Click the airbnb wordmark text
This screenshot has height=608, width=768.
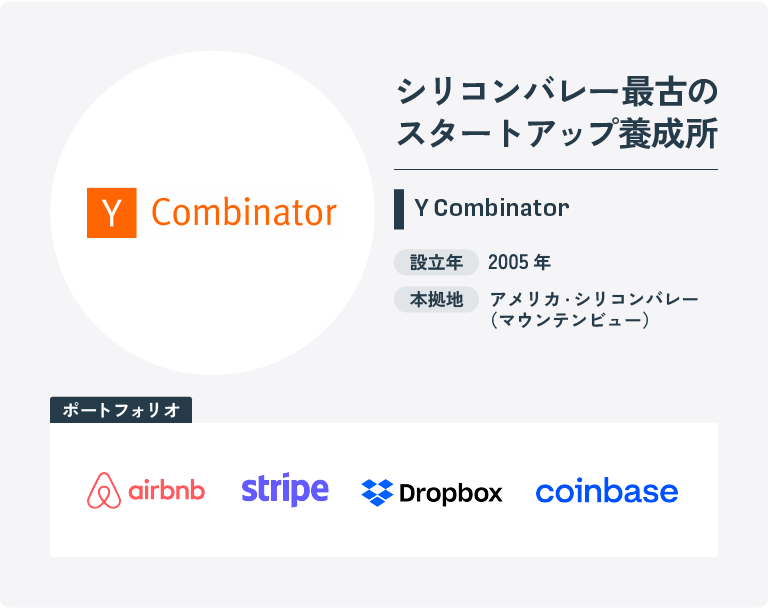click(x=167, y=490)
